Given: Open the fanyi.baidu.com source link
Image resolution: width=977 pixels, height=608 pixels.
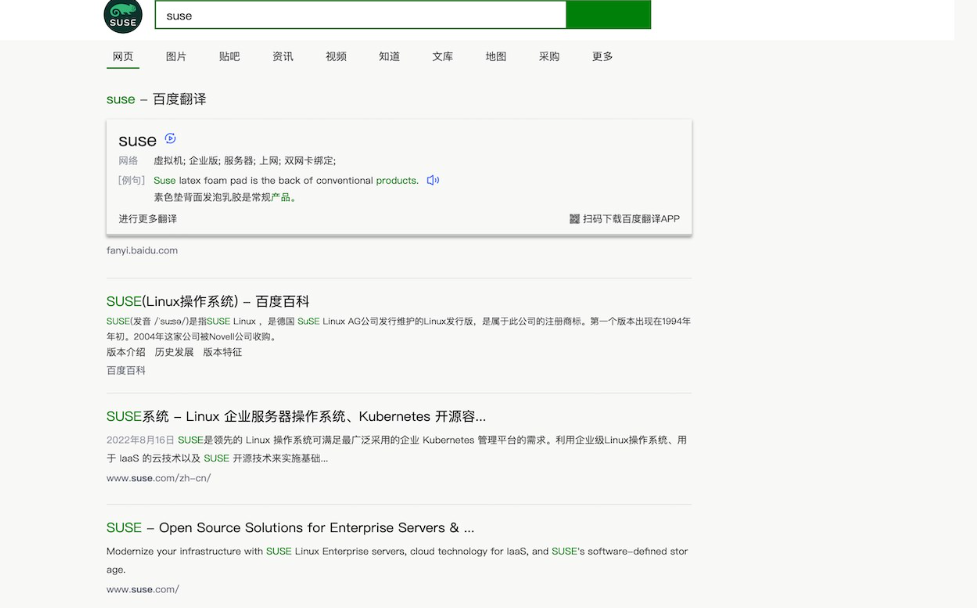Looking at the screenshot, I should [142, 250].
